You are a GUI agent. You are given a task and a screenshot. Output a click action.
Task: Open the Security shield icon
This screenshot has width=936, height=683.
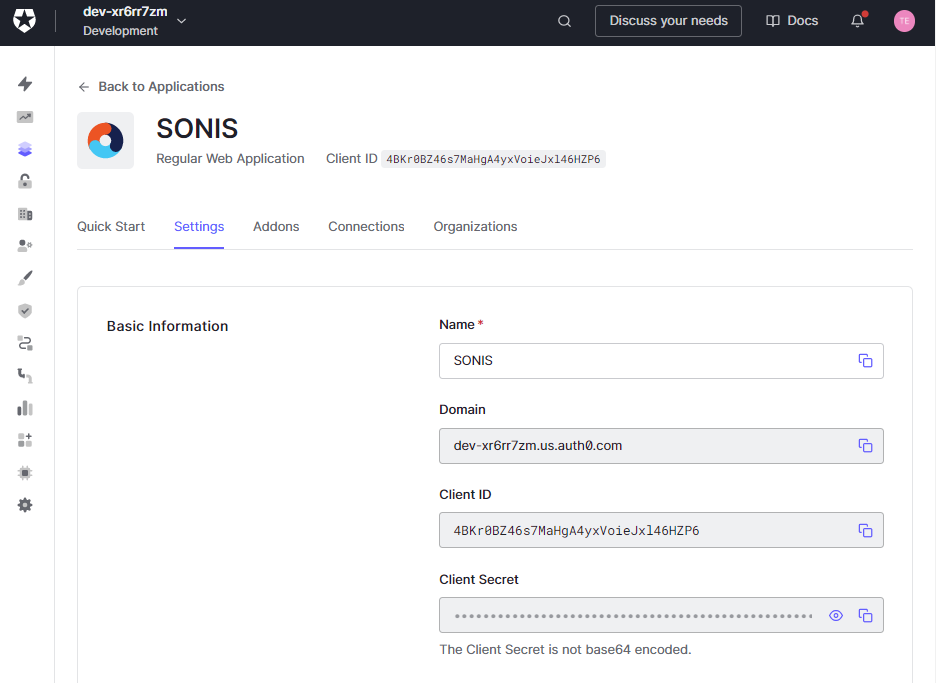coord(25,310)
